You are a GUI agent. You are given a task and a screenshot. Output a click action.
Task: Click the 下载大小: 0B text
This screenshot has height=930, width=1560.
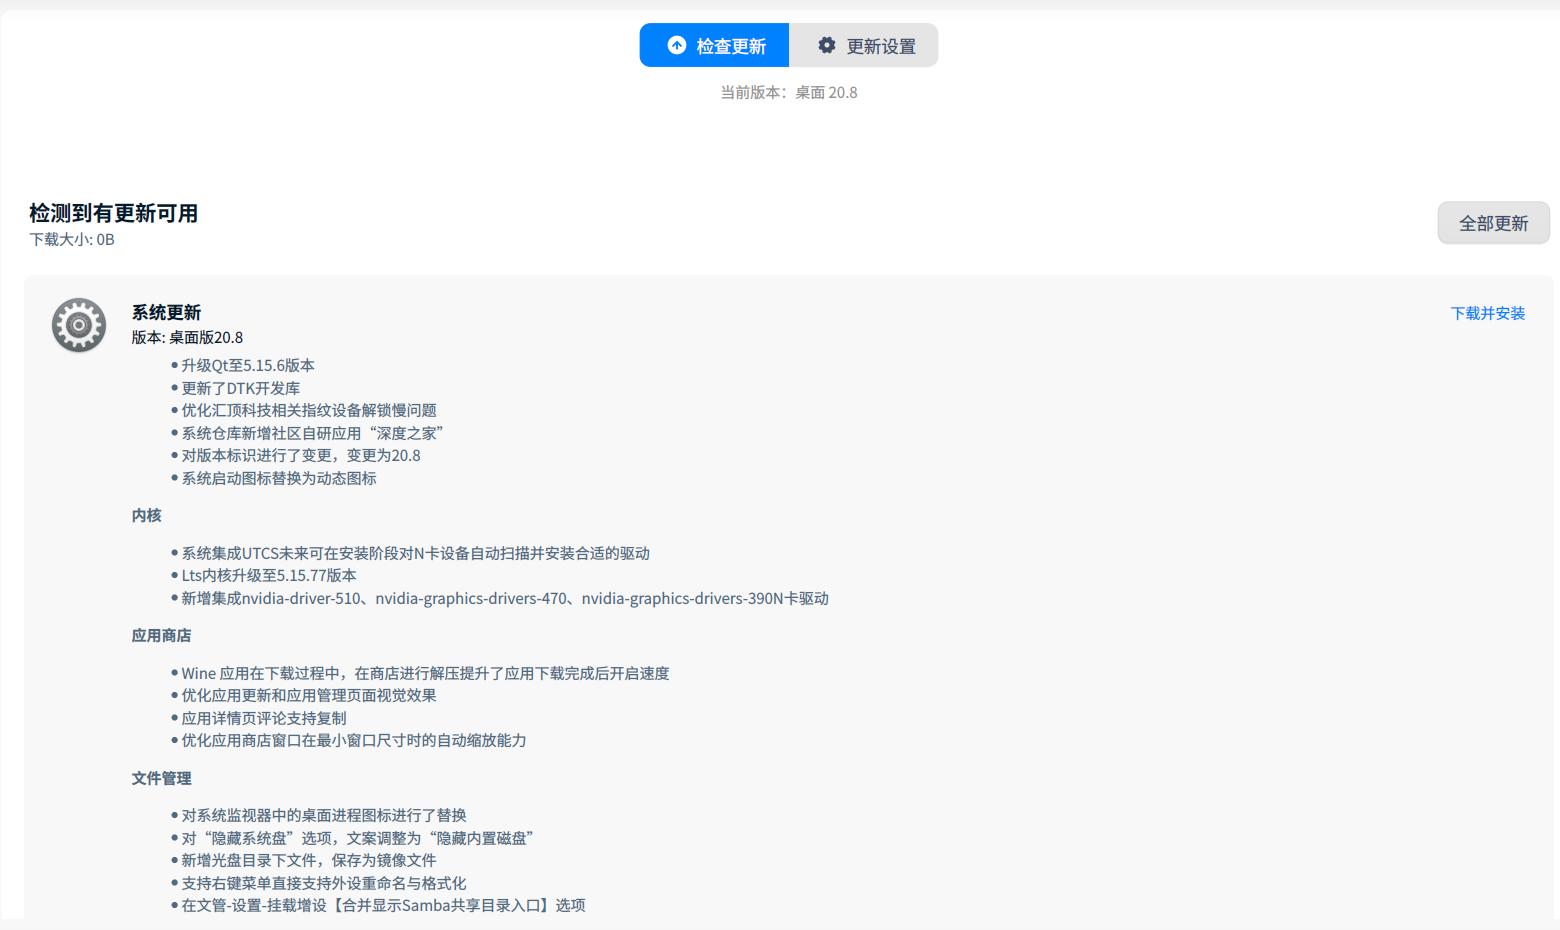[x=72, y=239]
